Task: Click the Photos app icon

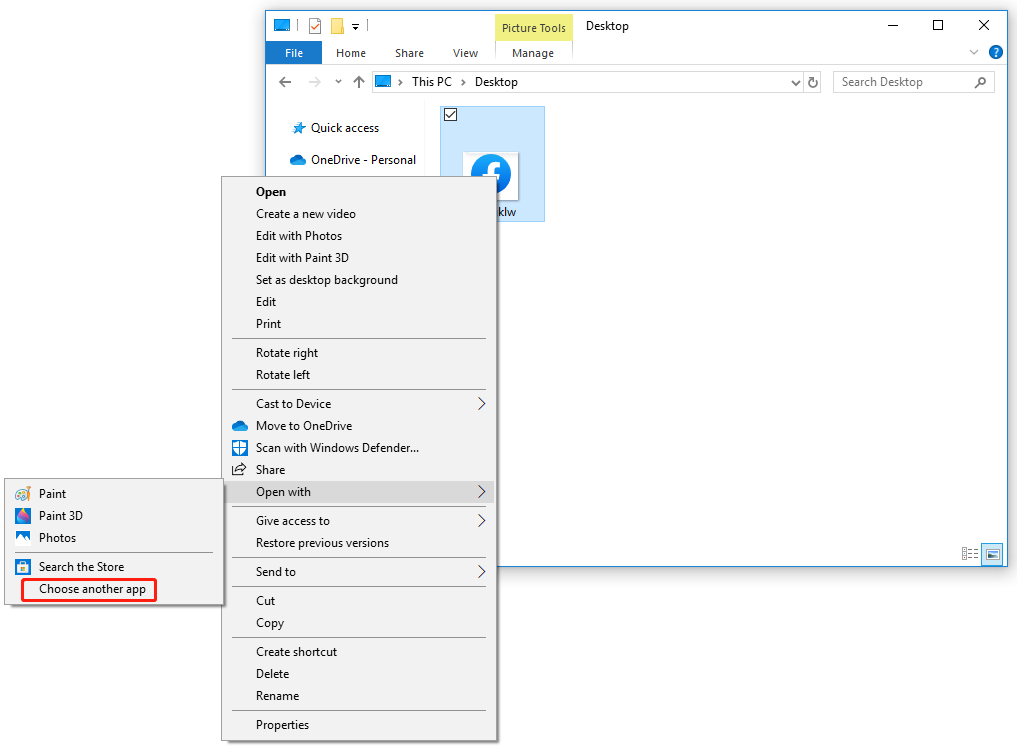Action: [22, 538]
